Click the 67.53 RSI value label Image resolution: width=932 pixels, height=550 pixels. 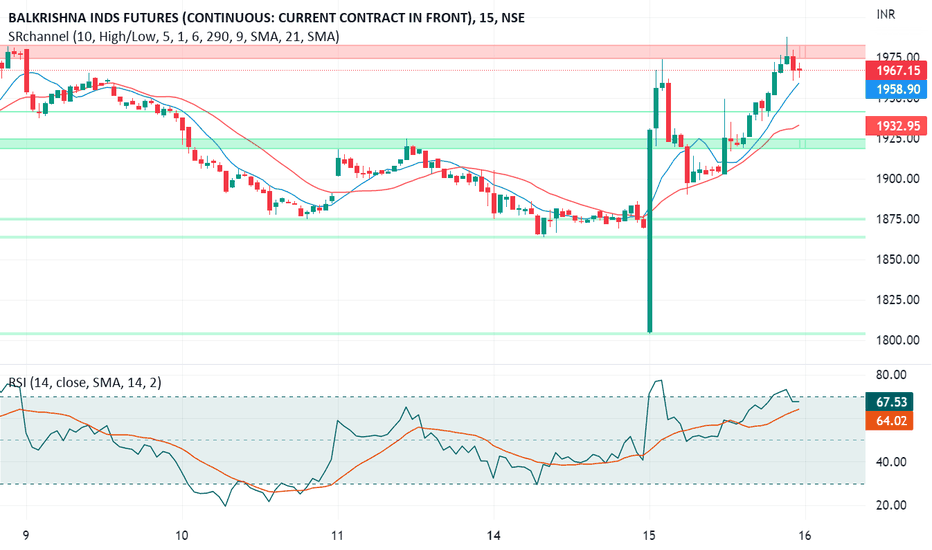pos(890,402)
